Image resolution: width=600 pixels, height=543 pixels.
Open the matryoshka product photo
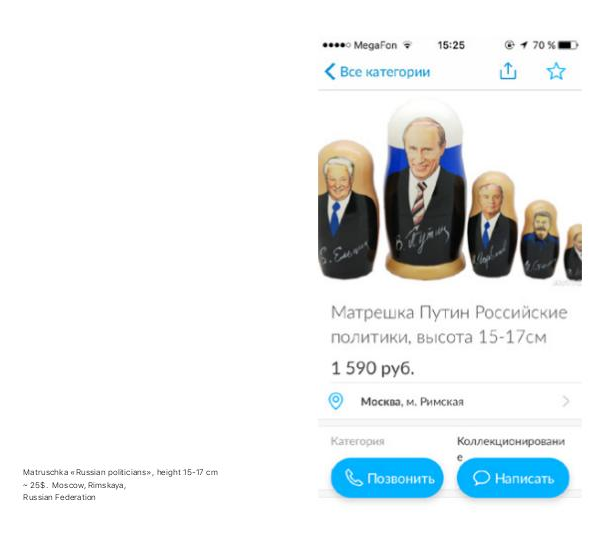[450, 191]
